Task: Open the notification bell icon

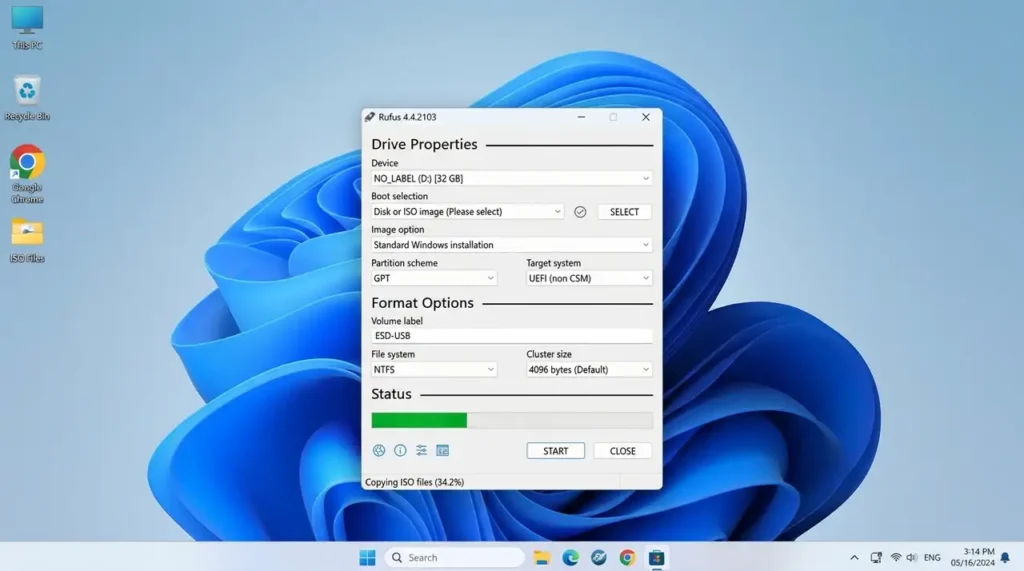Action: [1005, 557]
